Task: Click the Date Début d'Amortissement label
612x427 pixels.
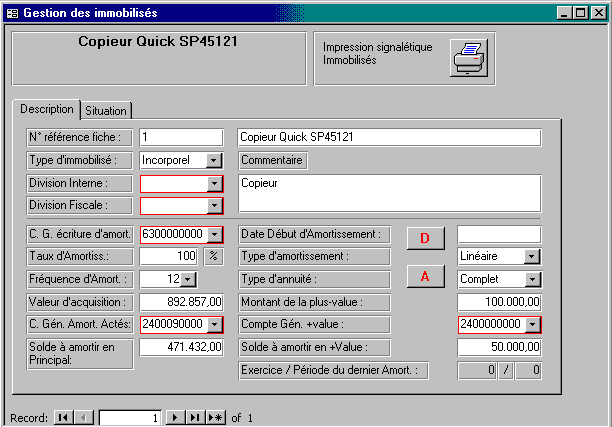Action: (x=315, y=235)
